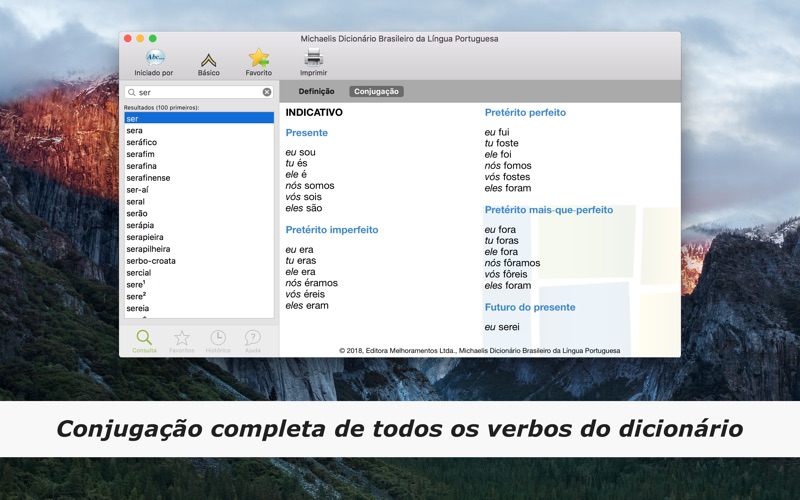The image size is (800, 500).
Task: Select 'serápia' in the results list
Action: point(199,225)
